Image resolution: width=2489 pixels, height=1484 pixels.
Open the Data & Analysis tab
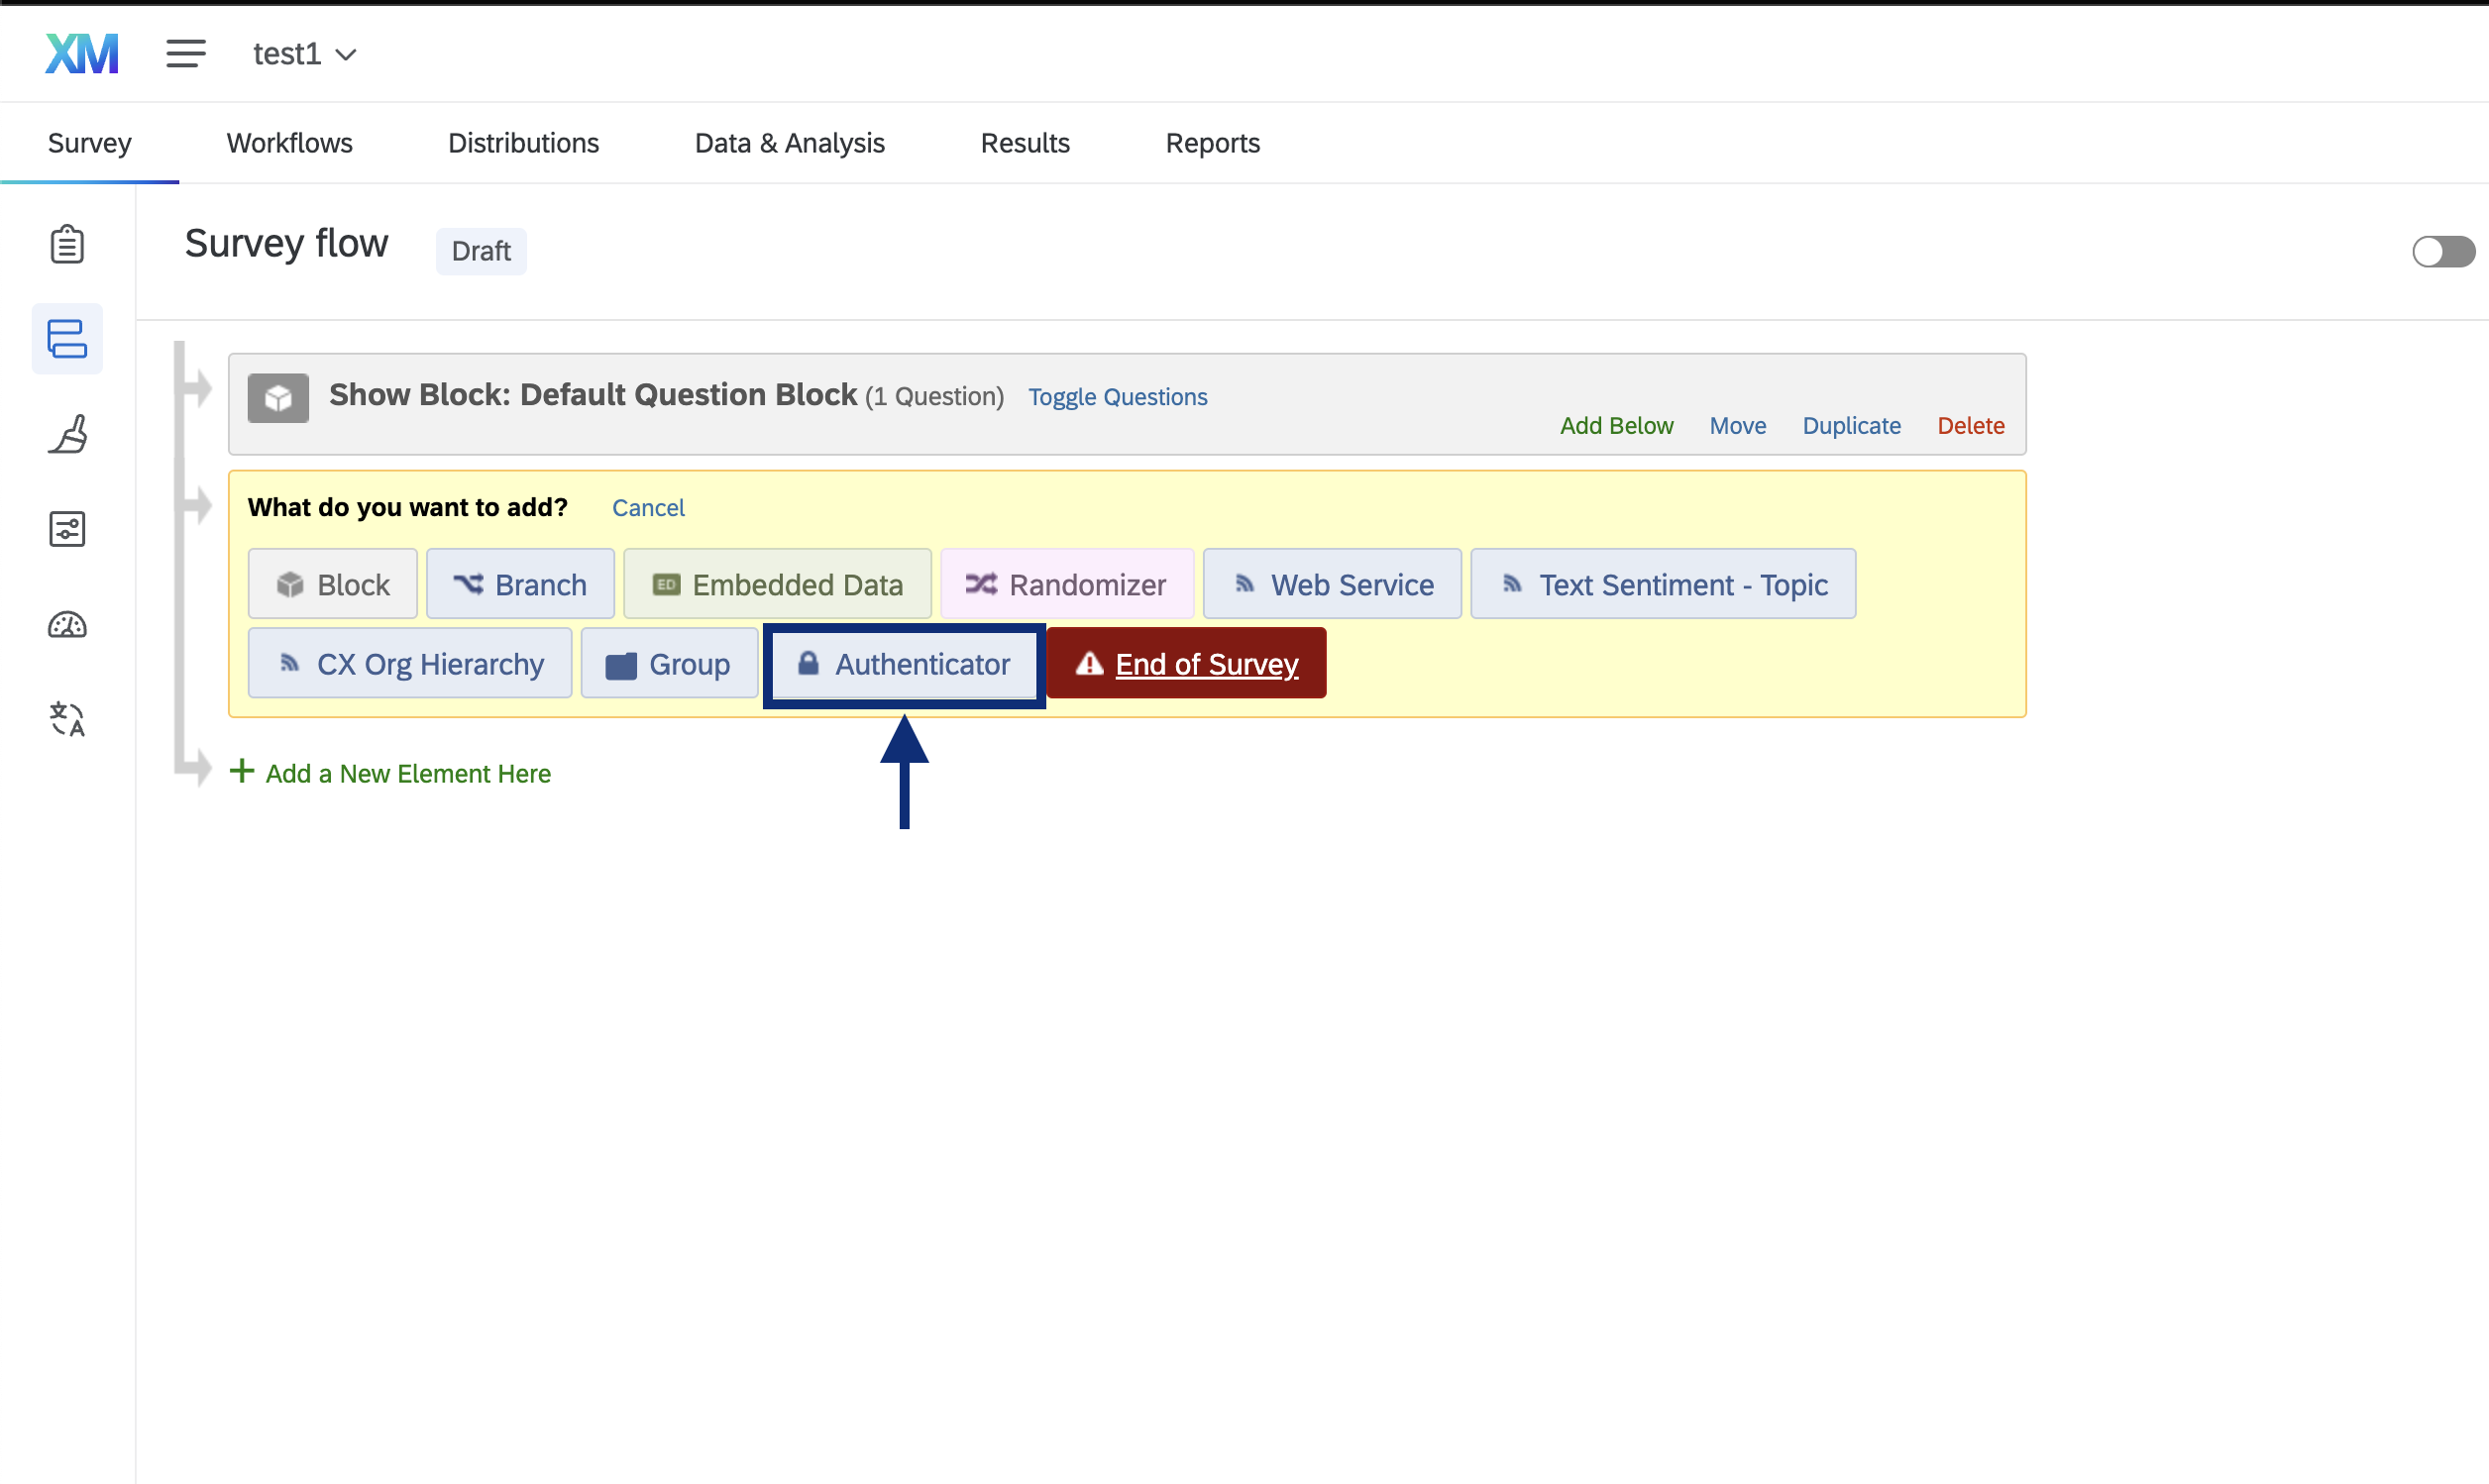tap(789, 143)
